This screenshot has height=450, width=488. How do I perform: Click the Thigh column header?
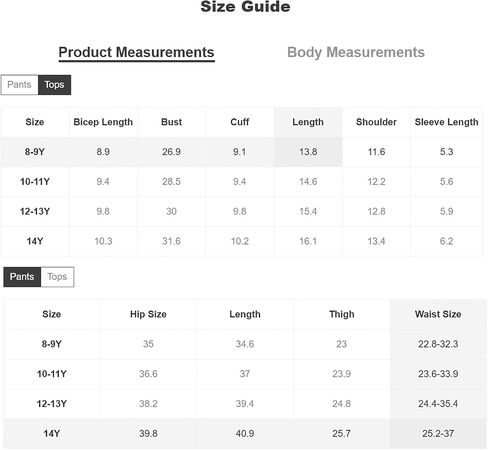[342, 314]
